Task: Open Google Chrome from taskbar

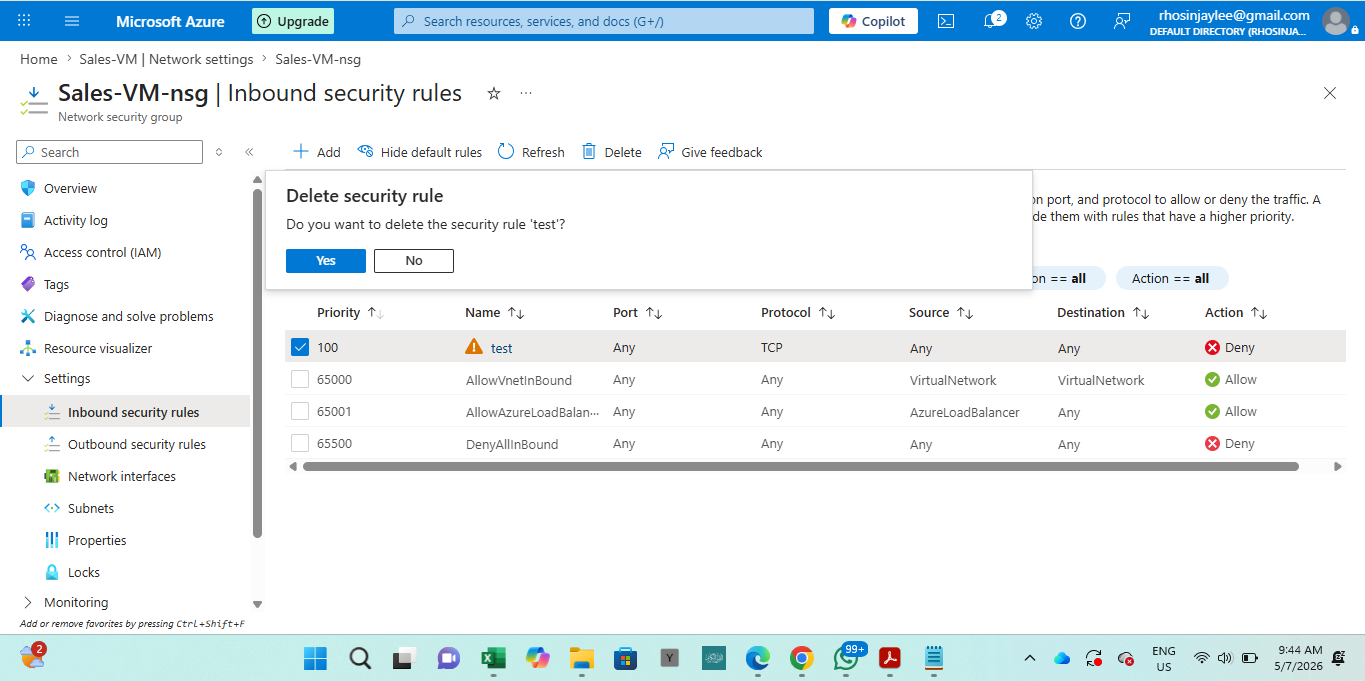Action: tap(801, 658)
